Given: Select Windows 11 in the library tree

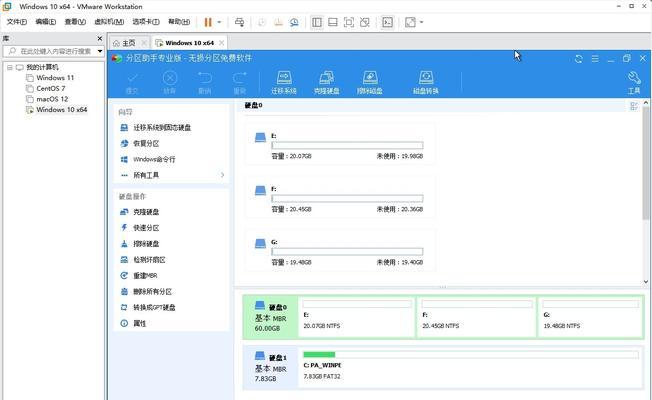Looking at the screenshot, I should coord(55,78).
